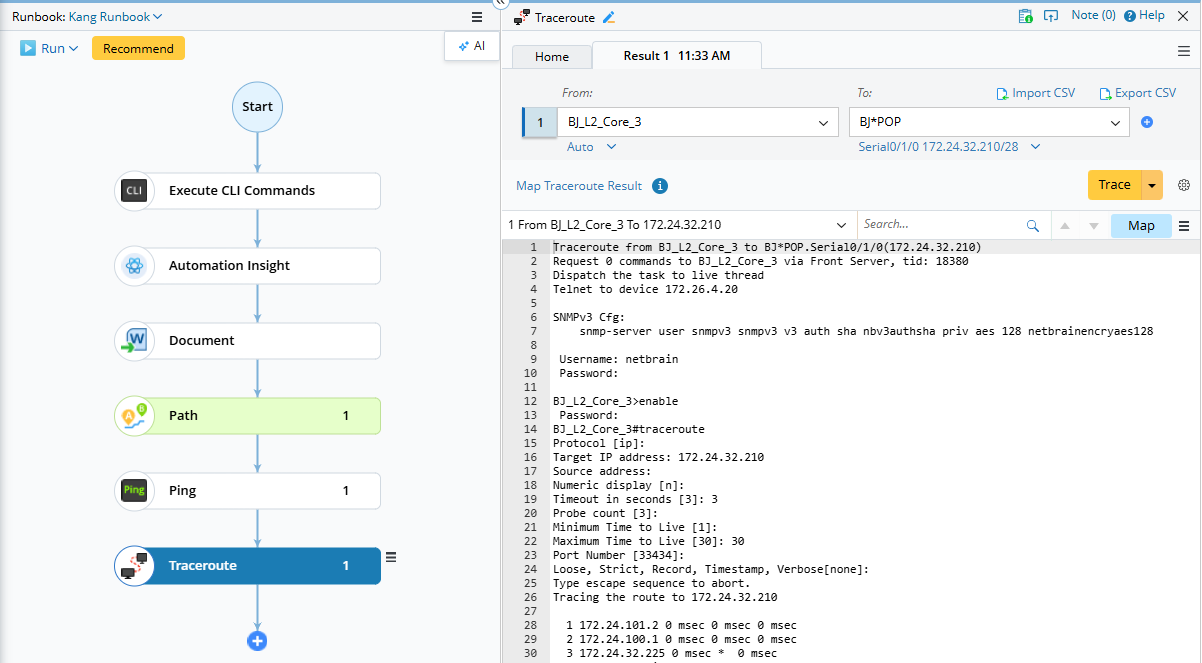The image size is (1202, 663).
Task: Click the line 'Tracing the route to 172.24.32.210'
Action: click(x=665, y=598)
